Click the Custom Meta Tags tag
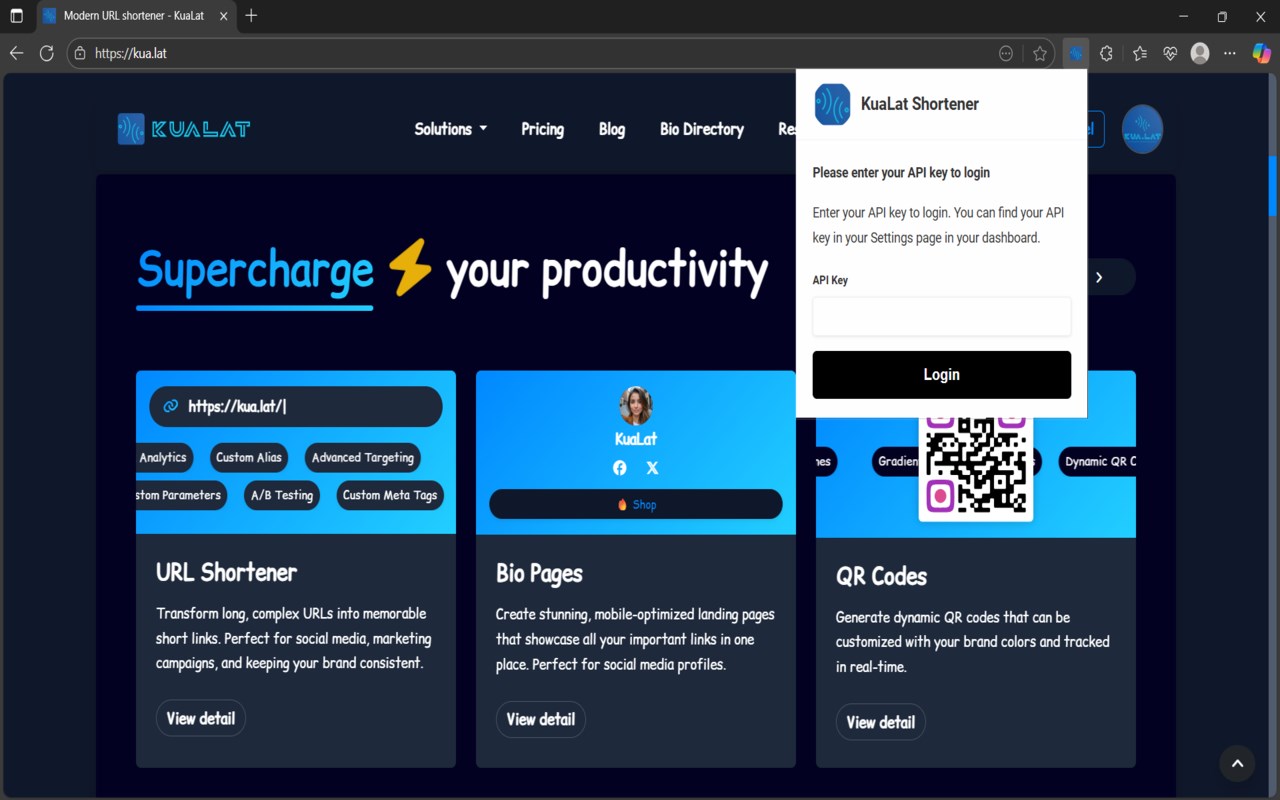This screenshot has height=800, width=1280. tap(390, 495)
